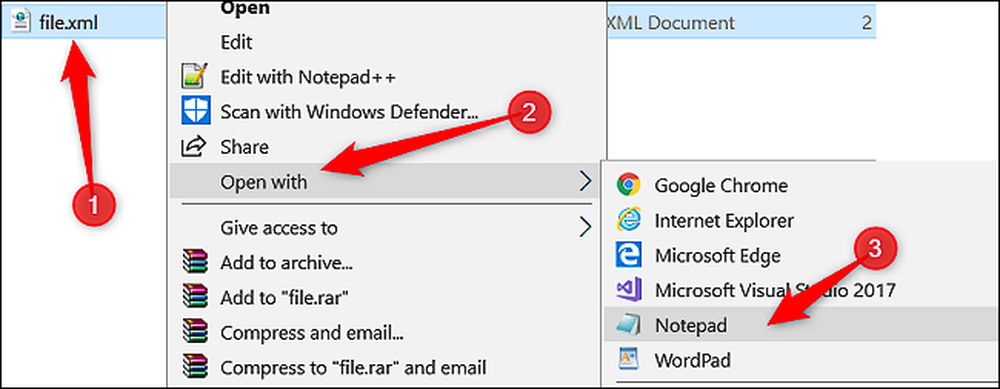Image resolution: width=1000 pixels, height=389 pixels.
Task: Click the Share arrow icon
Action: click(193, 147)
